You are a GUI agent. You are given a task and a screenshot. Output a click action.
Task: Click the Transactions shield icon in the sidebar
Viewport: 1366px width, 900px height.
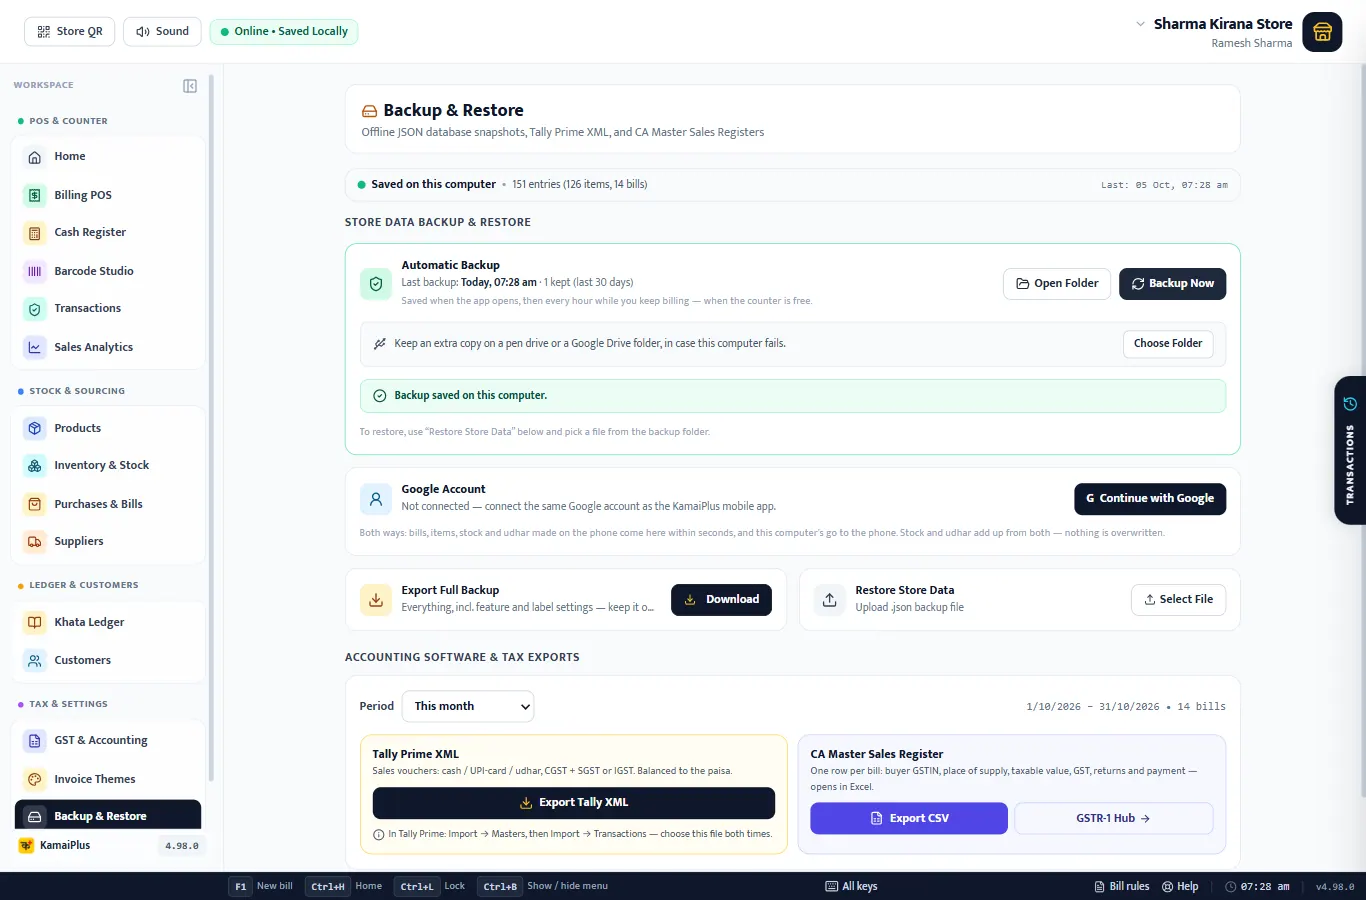point(35,309)
